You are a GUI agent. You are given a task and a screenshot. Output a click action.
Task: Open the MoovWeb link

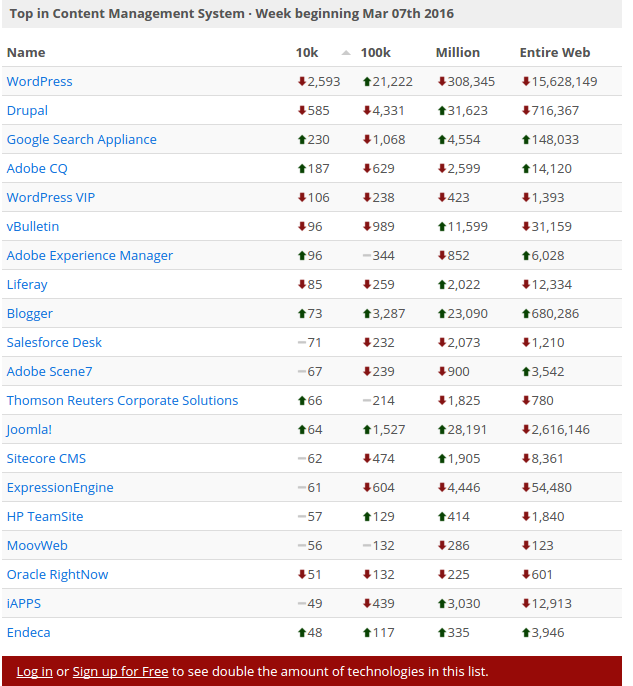(x=37, y=545)
